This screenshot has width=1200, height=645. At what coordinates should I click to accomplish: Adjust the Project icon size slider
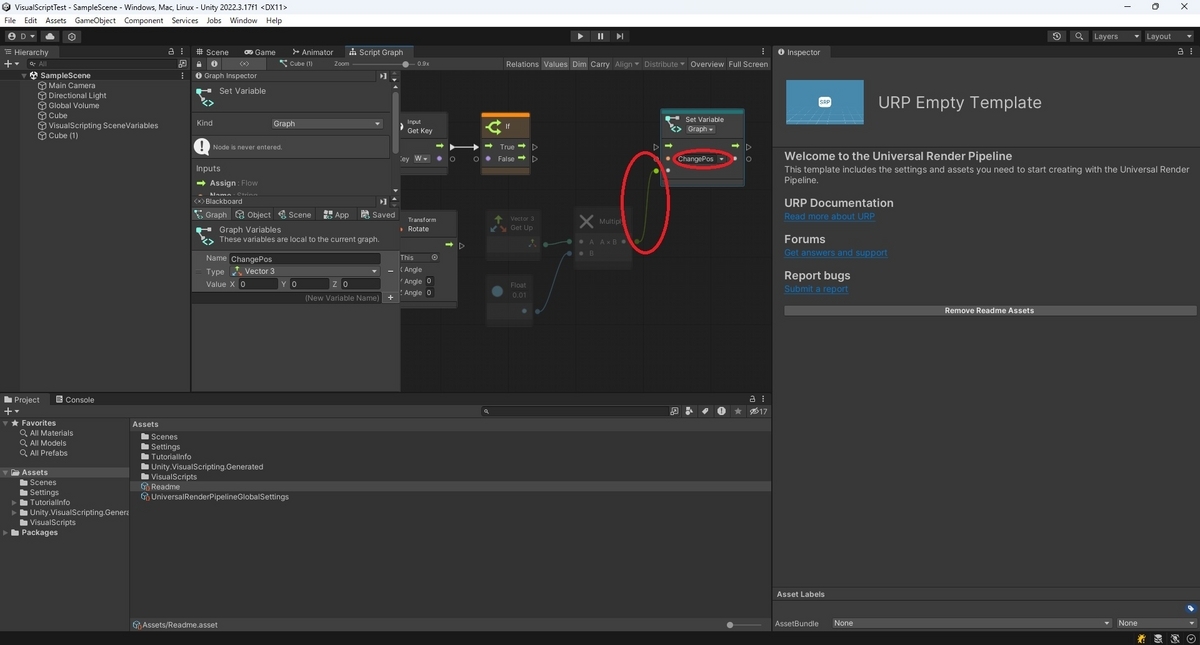(743, 625)
